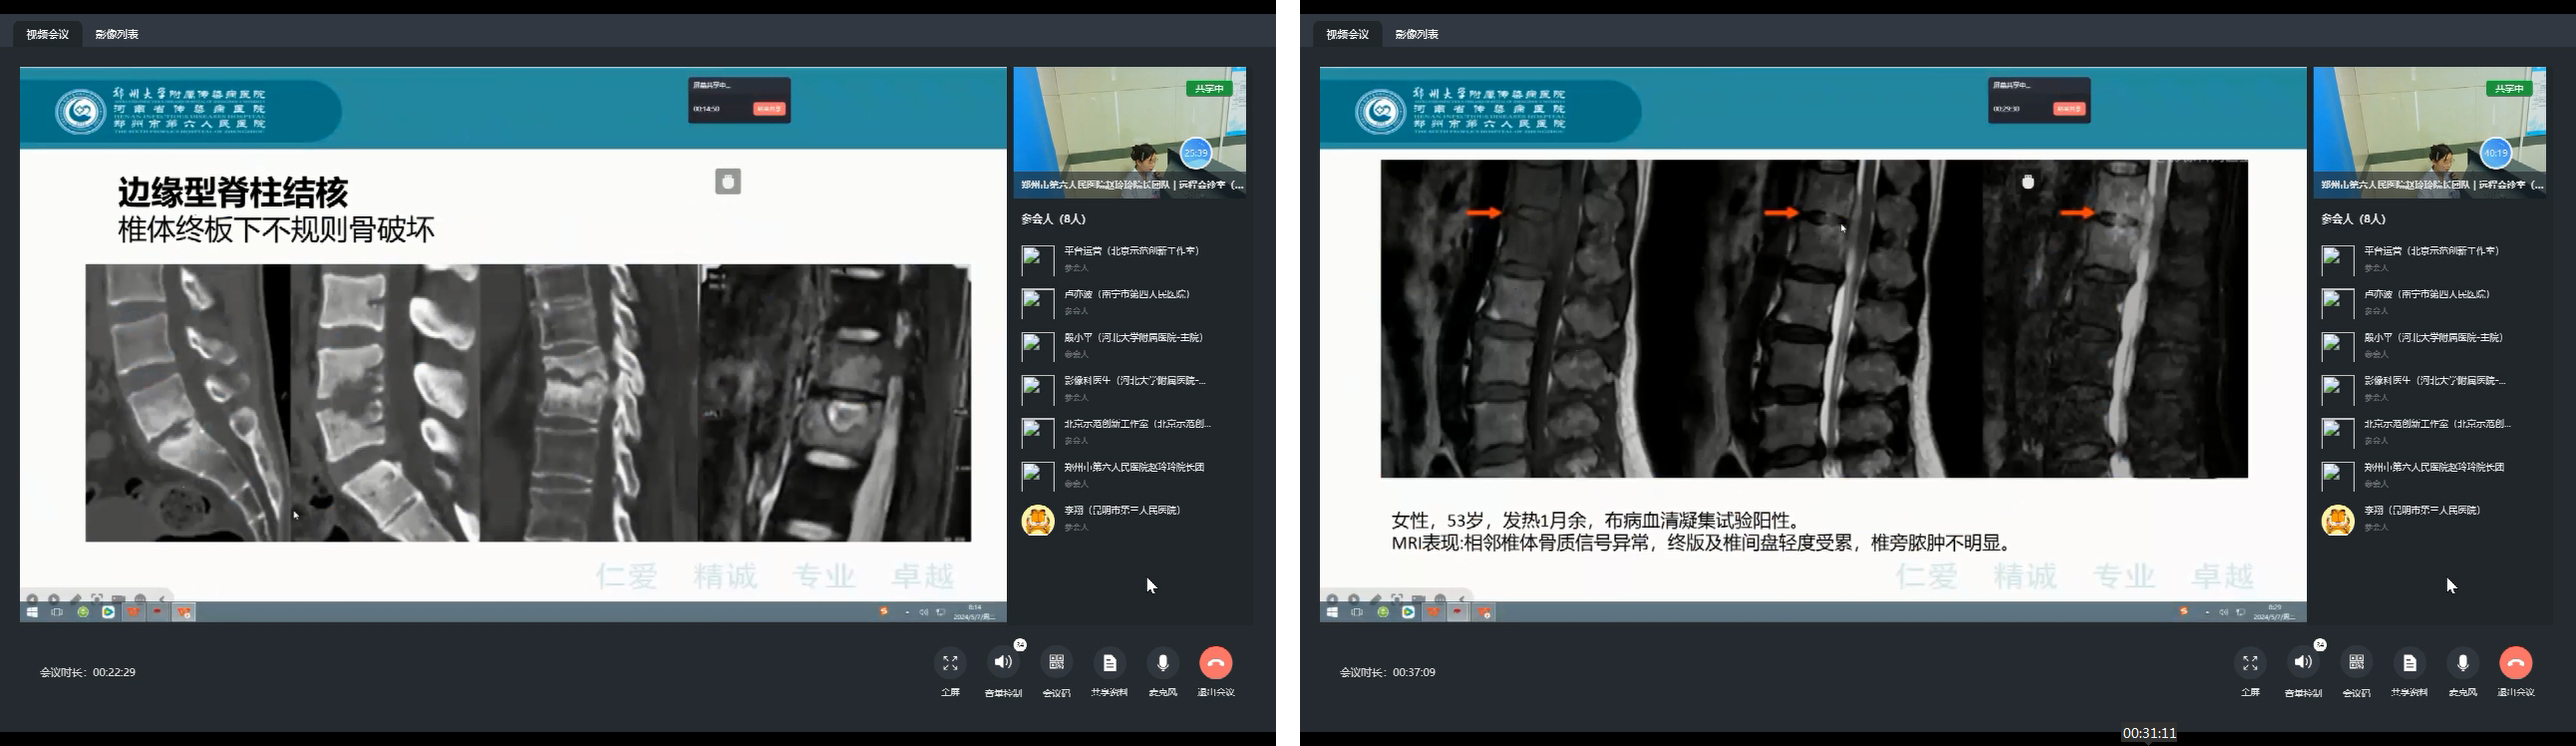Click the green 共享中 badge in left window

1209,89
